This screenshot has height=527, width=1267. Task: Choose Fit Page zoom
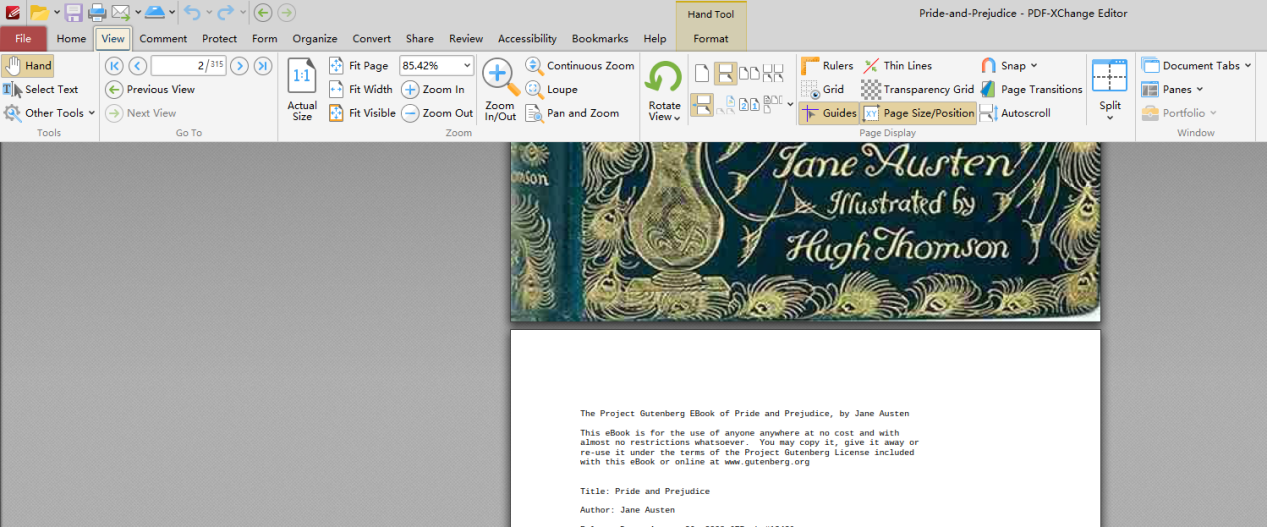pyautogui.click(x=359, y=66)
